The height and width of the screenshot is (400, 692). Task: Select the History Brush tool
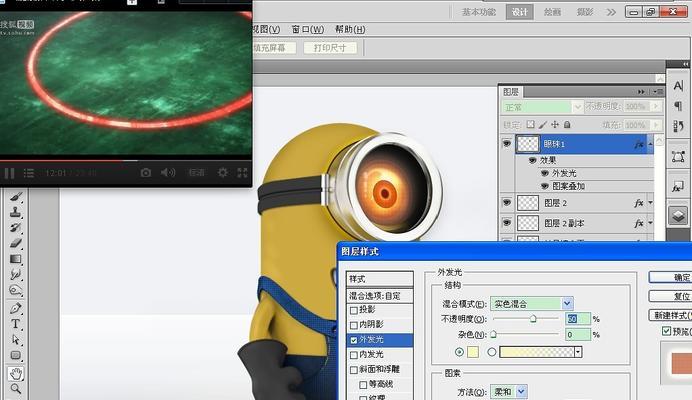point(16,227)
